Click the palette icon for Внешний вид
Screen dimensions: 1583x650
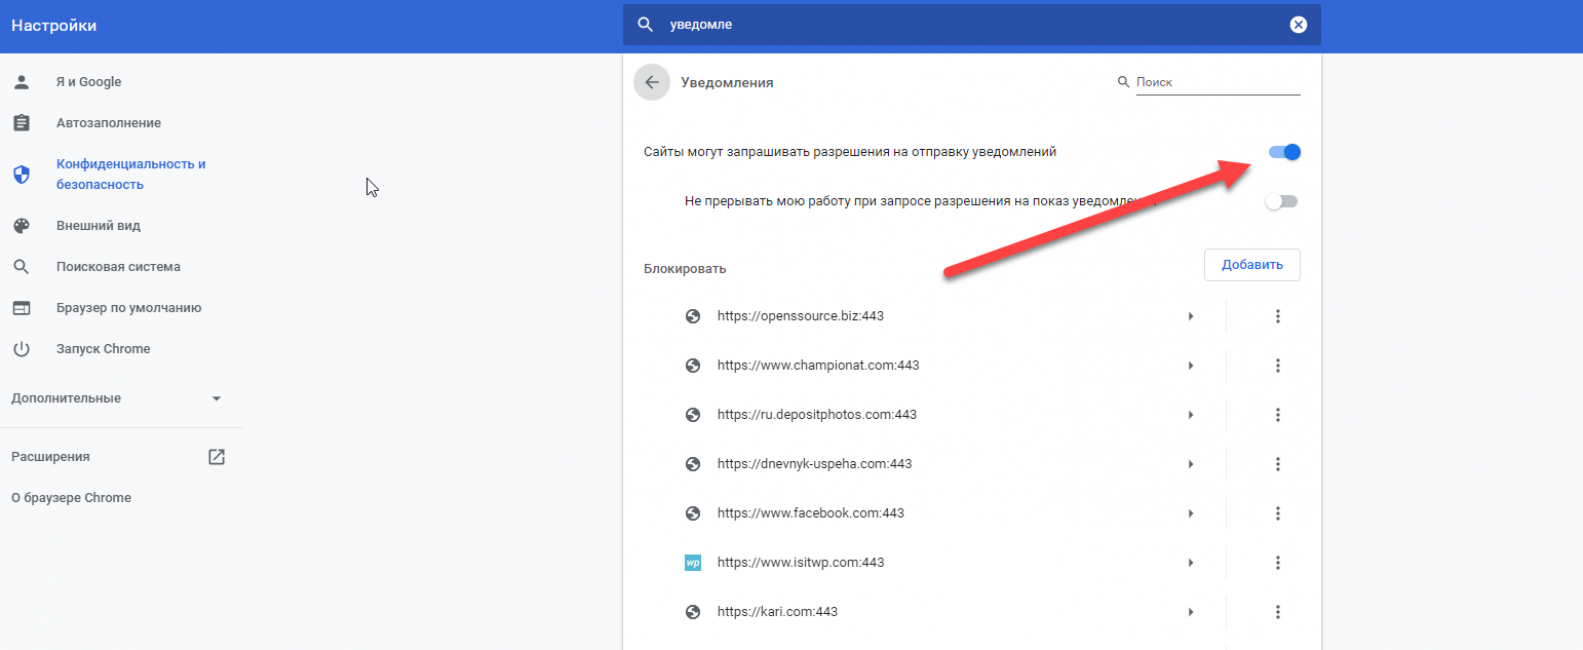tap(21, 226)
